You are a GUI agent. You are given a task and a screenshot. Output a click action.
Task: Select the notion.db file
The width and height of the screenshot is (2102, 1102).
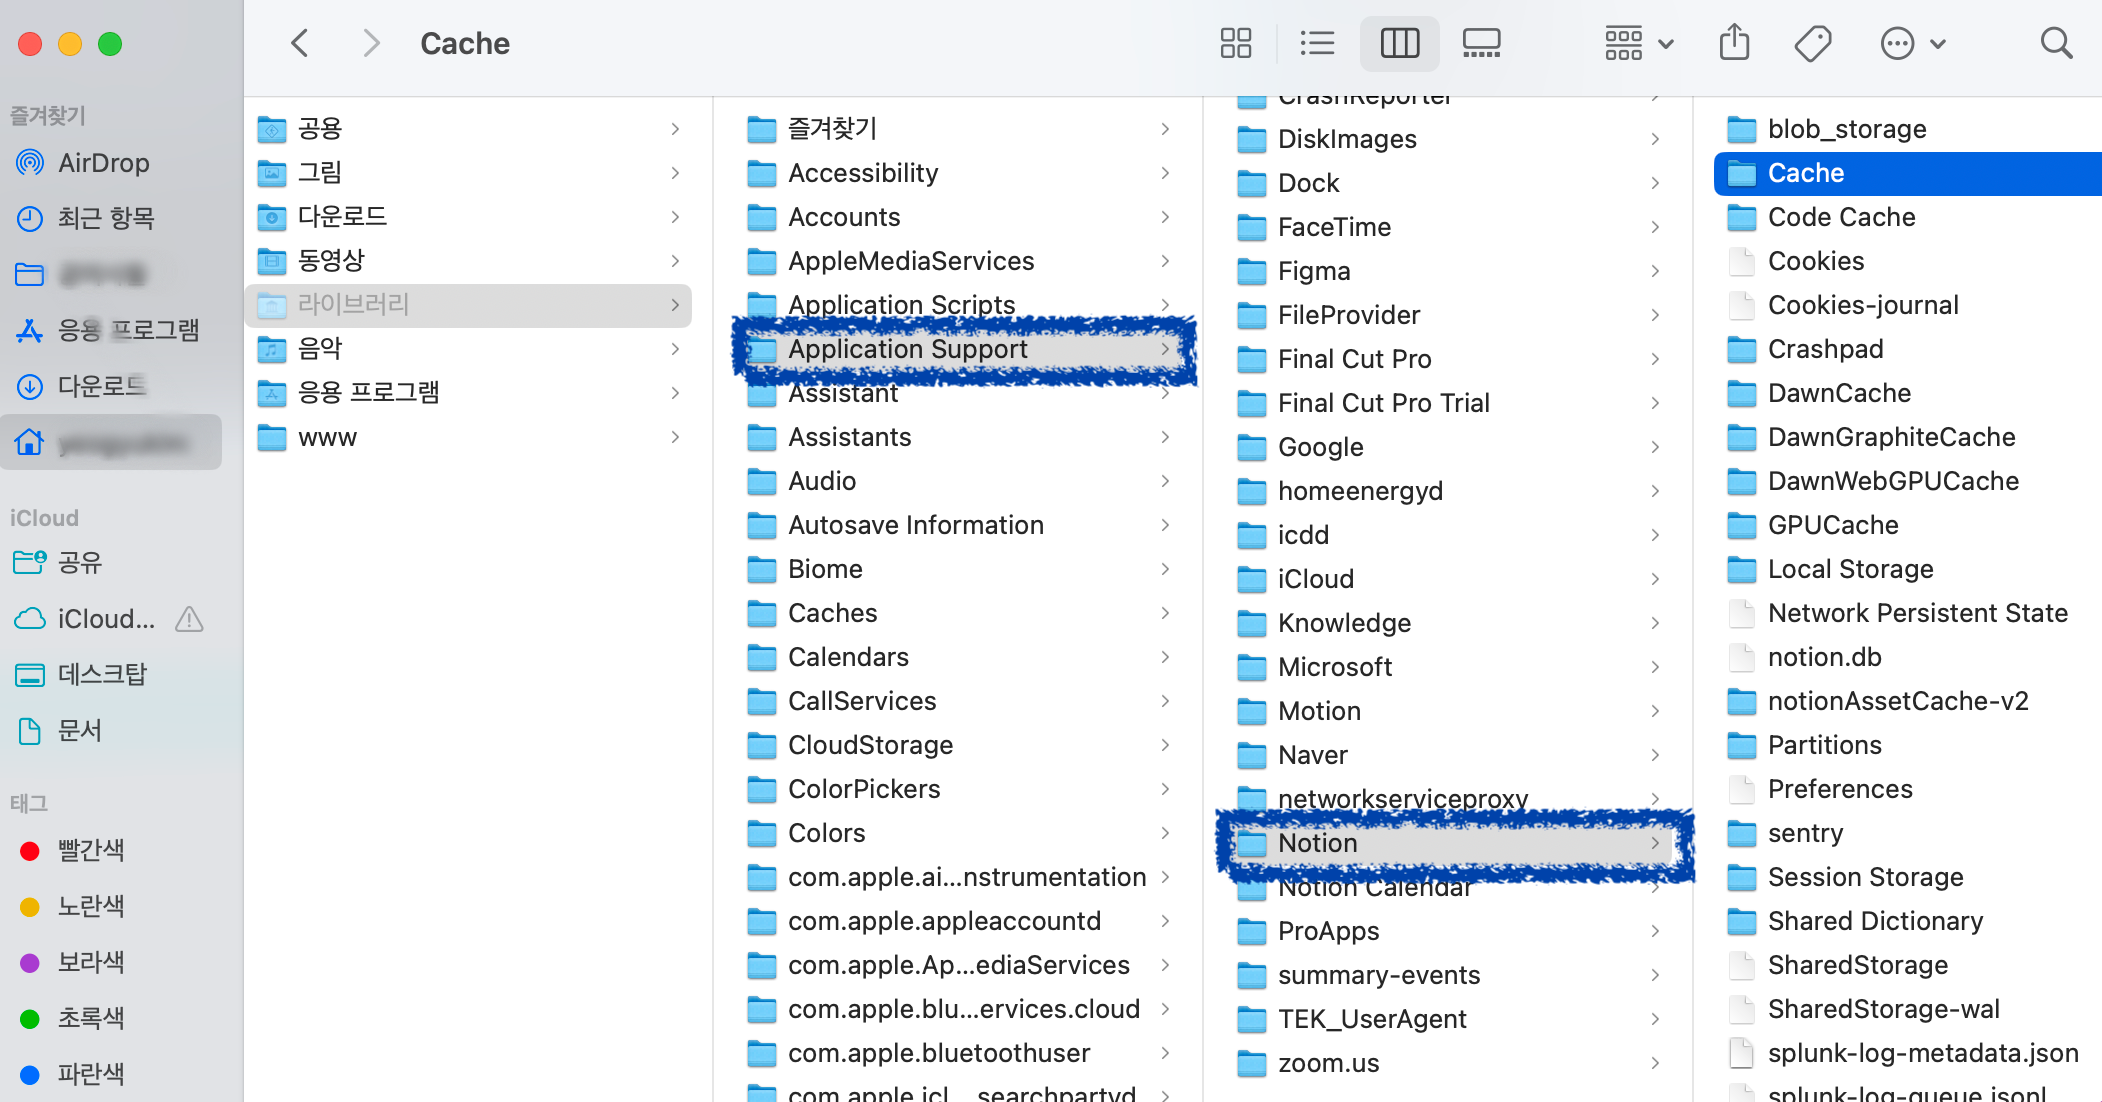pos(1824,657)
